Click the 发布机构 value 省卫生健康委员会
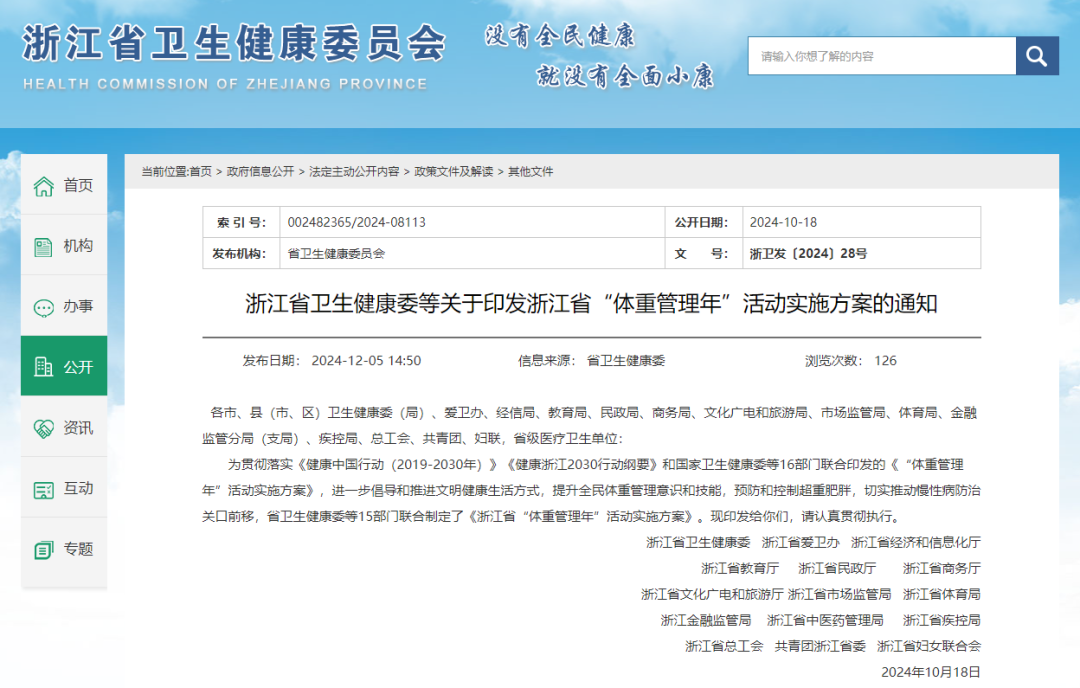 [336, 253]
